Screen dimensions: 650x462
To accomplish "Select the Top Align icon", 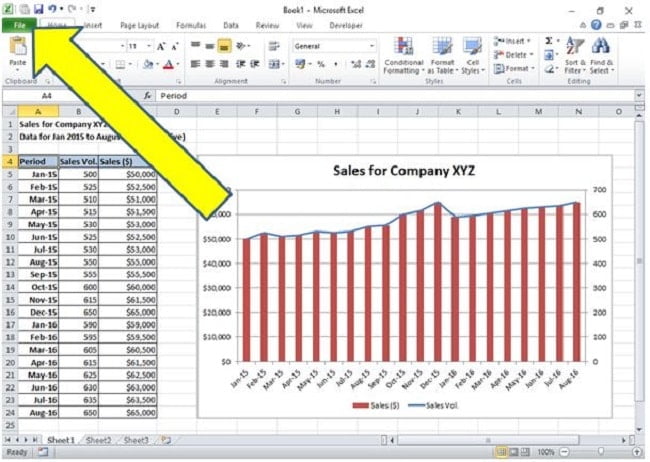I will pos(195,46).
